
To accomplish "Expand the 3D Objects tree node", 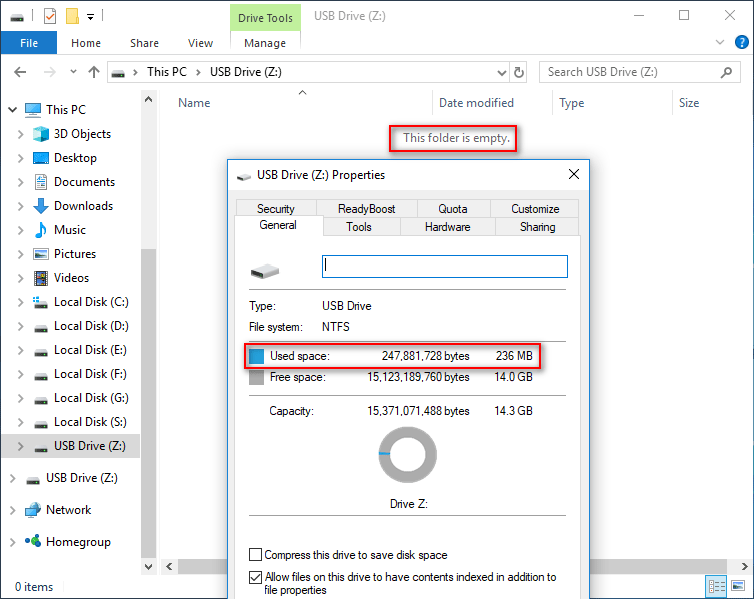I will point(20,134).
